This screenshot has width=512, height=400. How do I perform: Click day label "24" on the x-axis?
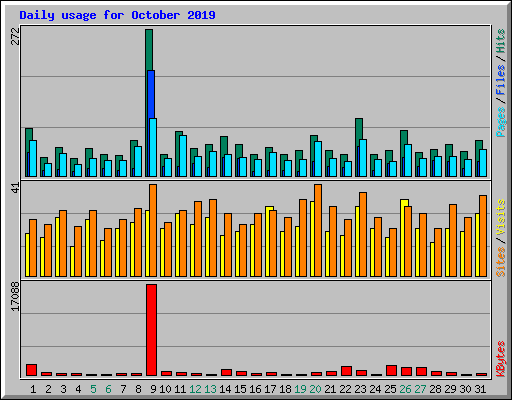click(375, 389)
